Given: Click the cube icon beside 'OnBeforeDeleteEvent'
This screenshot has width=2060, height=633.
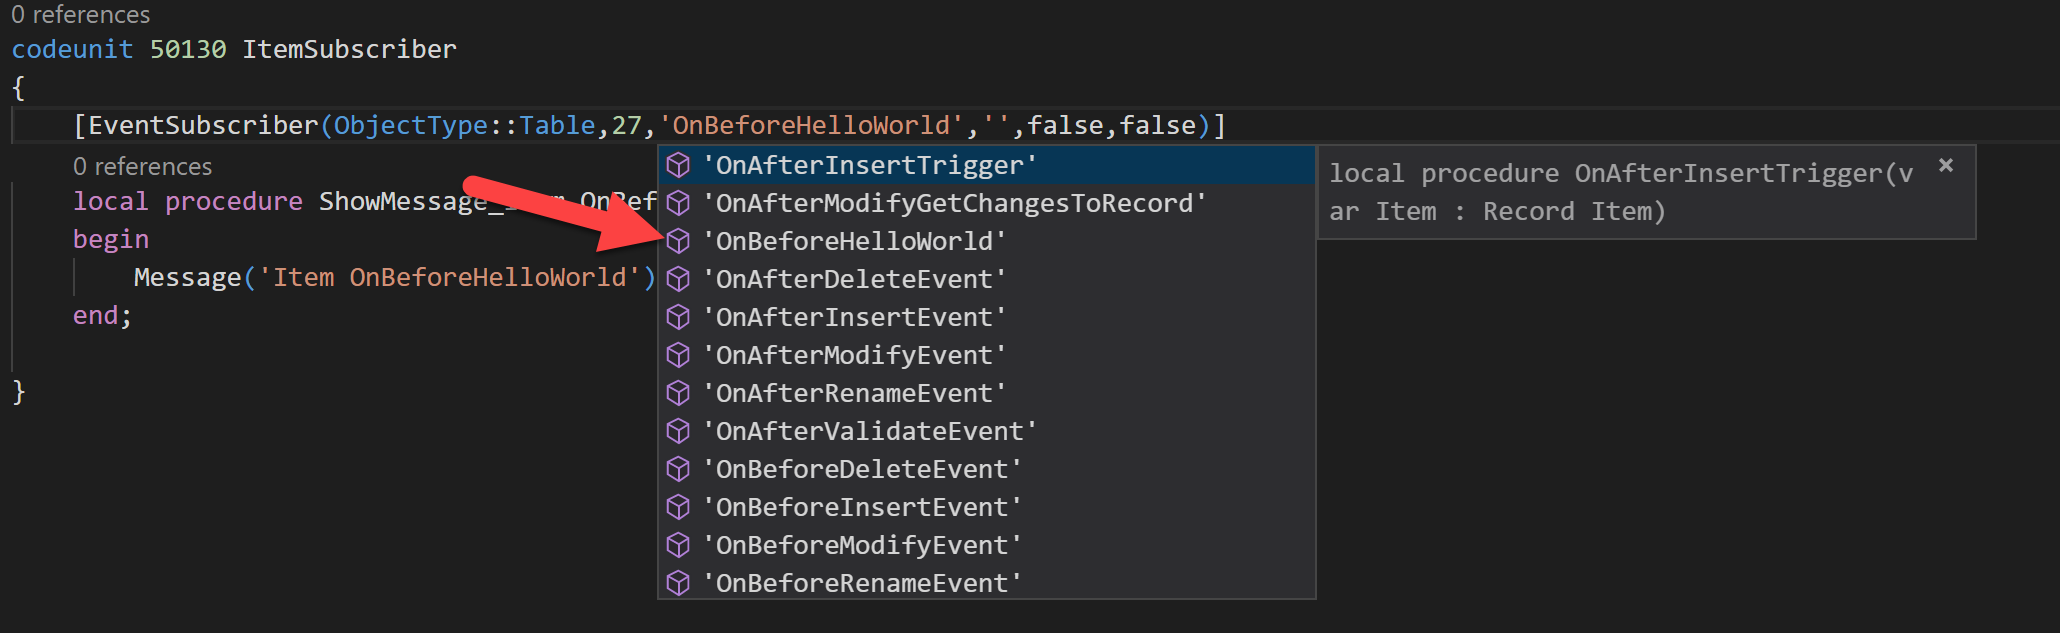Looking at the screenshot, I should (x=679, y=468).
